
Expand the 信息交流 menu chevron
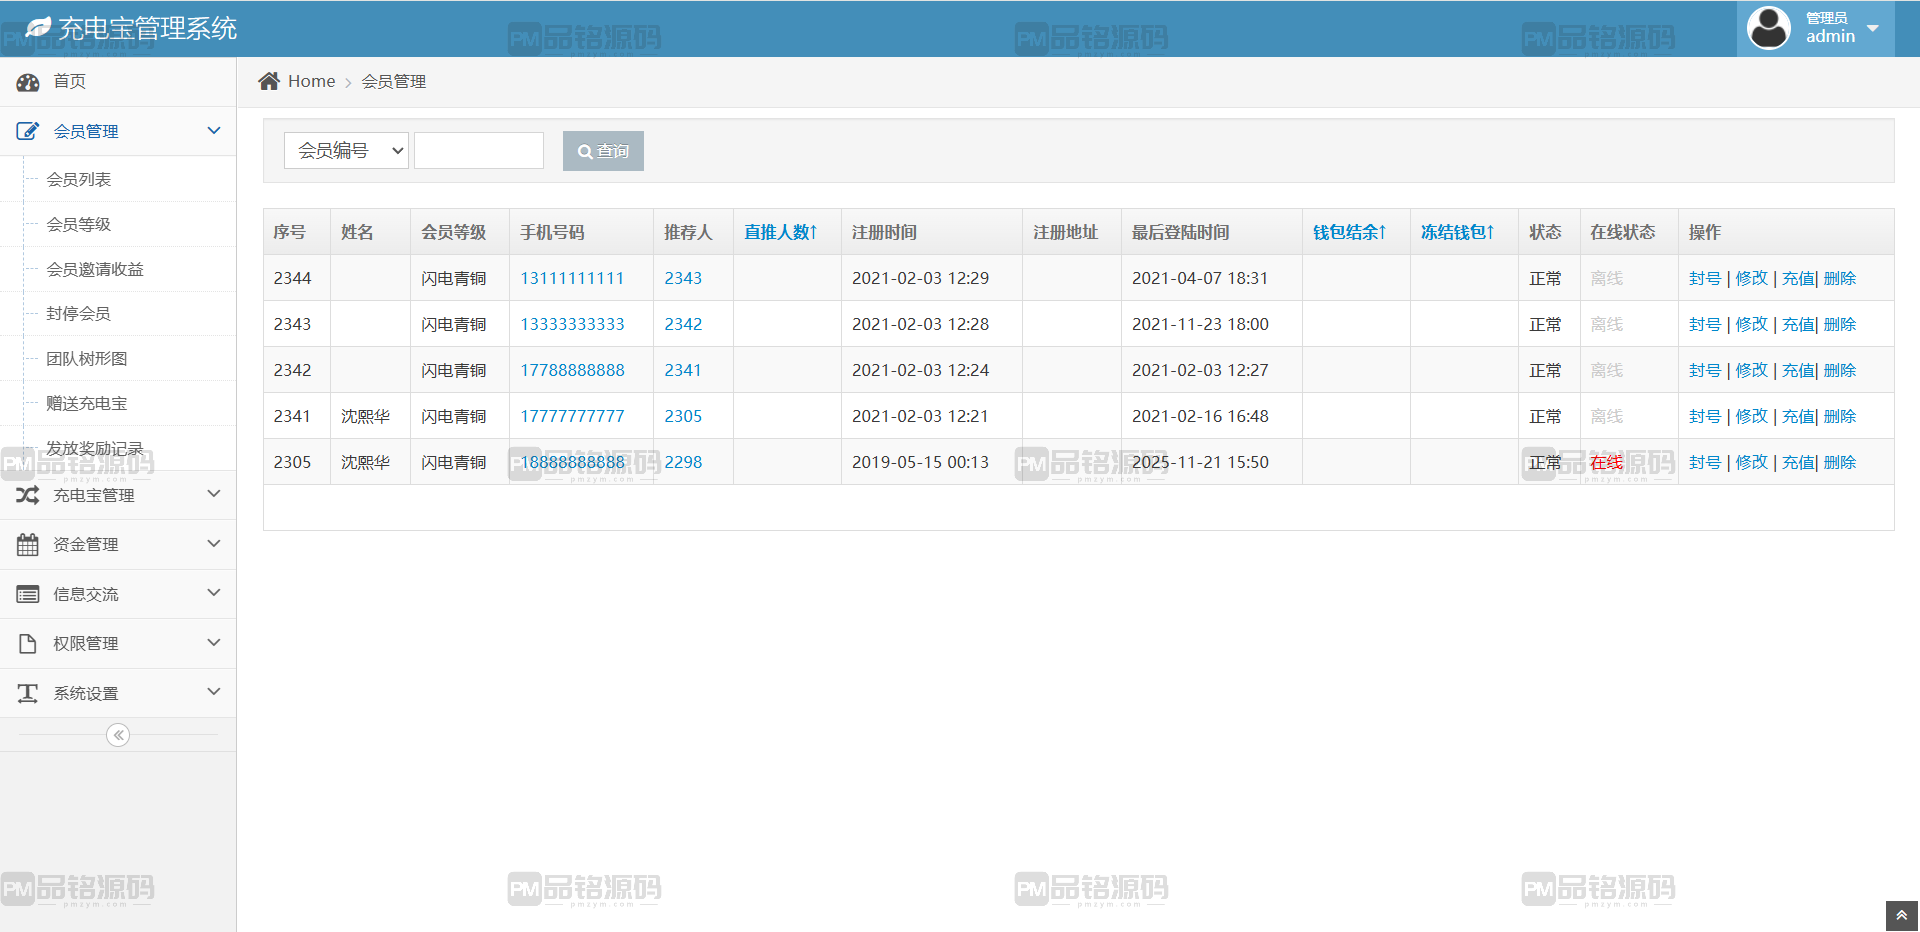(x=214, y=592)
